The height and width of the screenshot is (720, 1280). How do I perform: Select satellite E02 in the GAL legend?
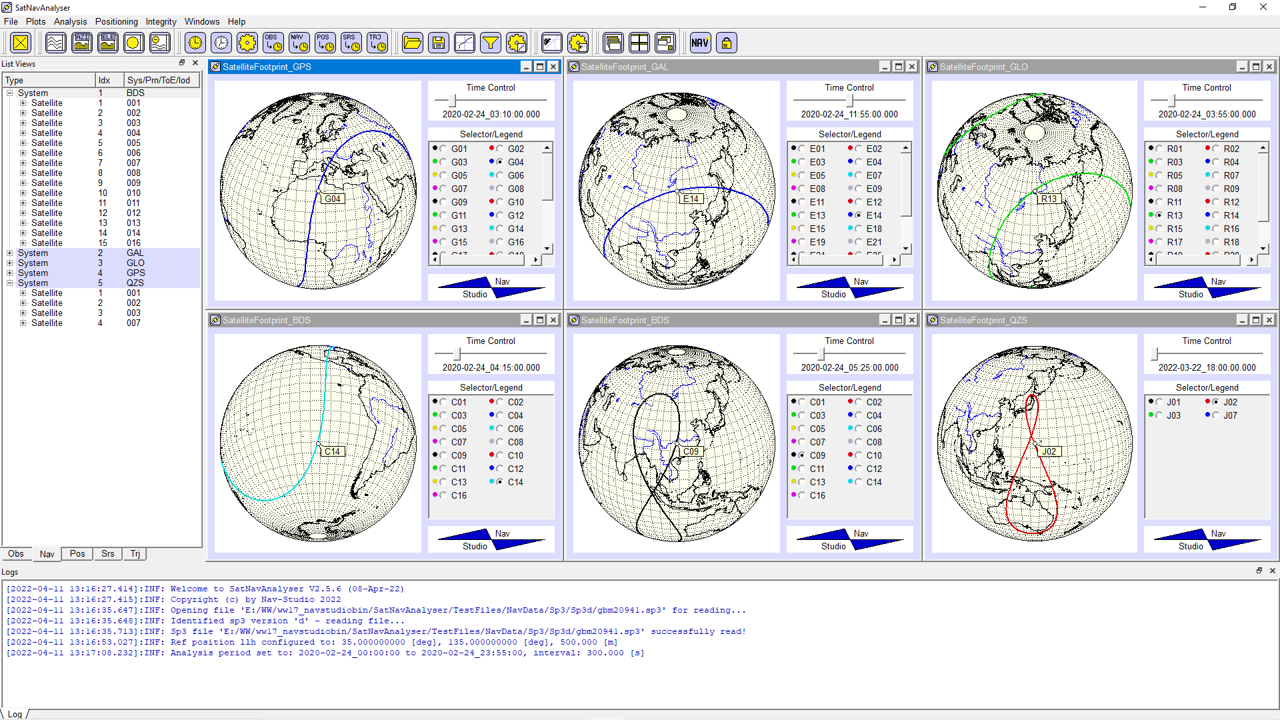click(x=859, y=149)
